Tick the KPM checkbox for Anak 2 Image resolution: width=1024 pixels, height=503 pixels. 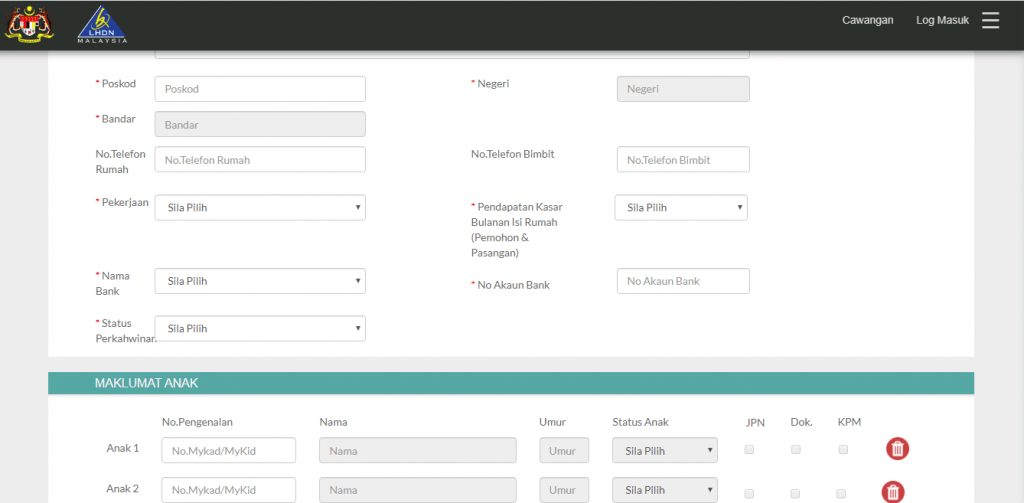click(x=841, y=494)
